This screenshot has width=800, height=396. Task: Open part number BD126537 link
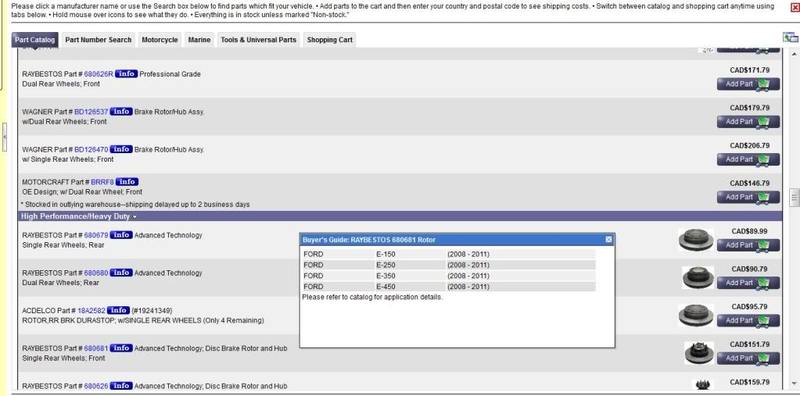coord(91,112)
